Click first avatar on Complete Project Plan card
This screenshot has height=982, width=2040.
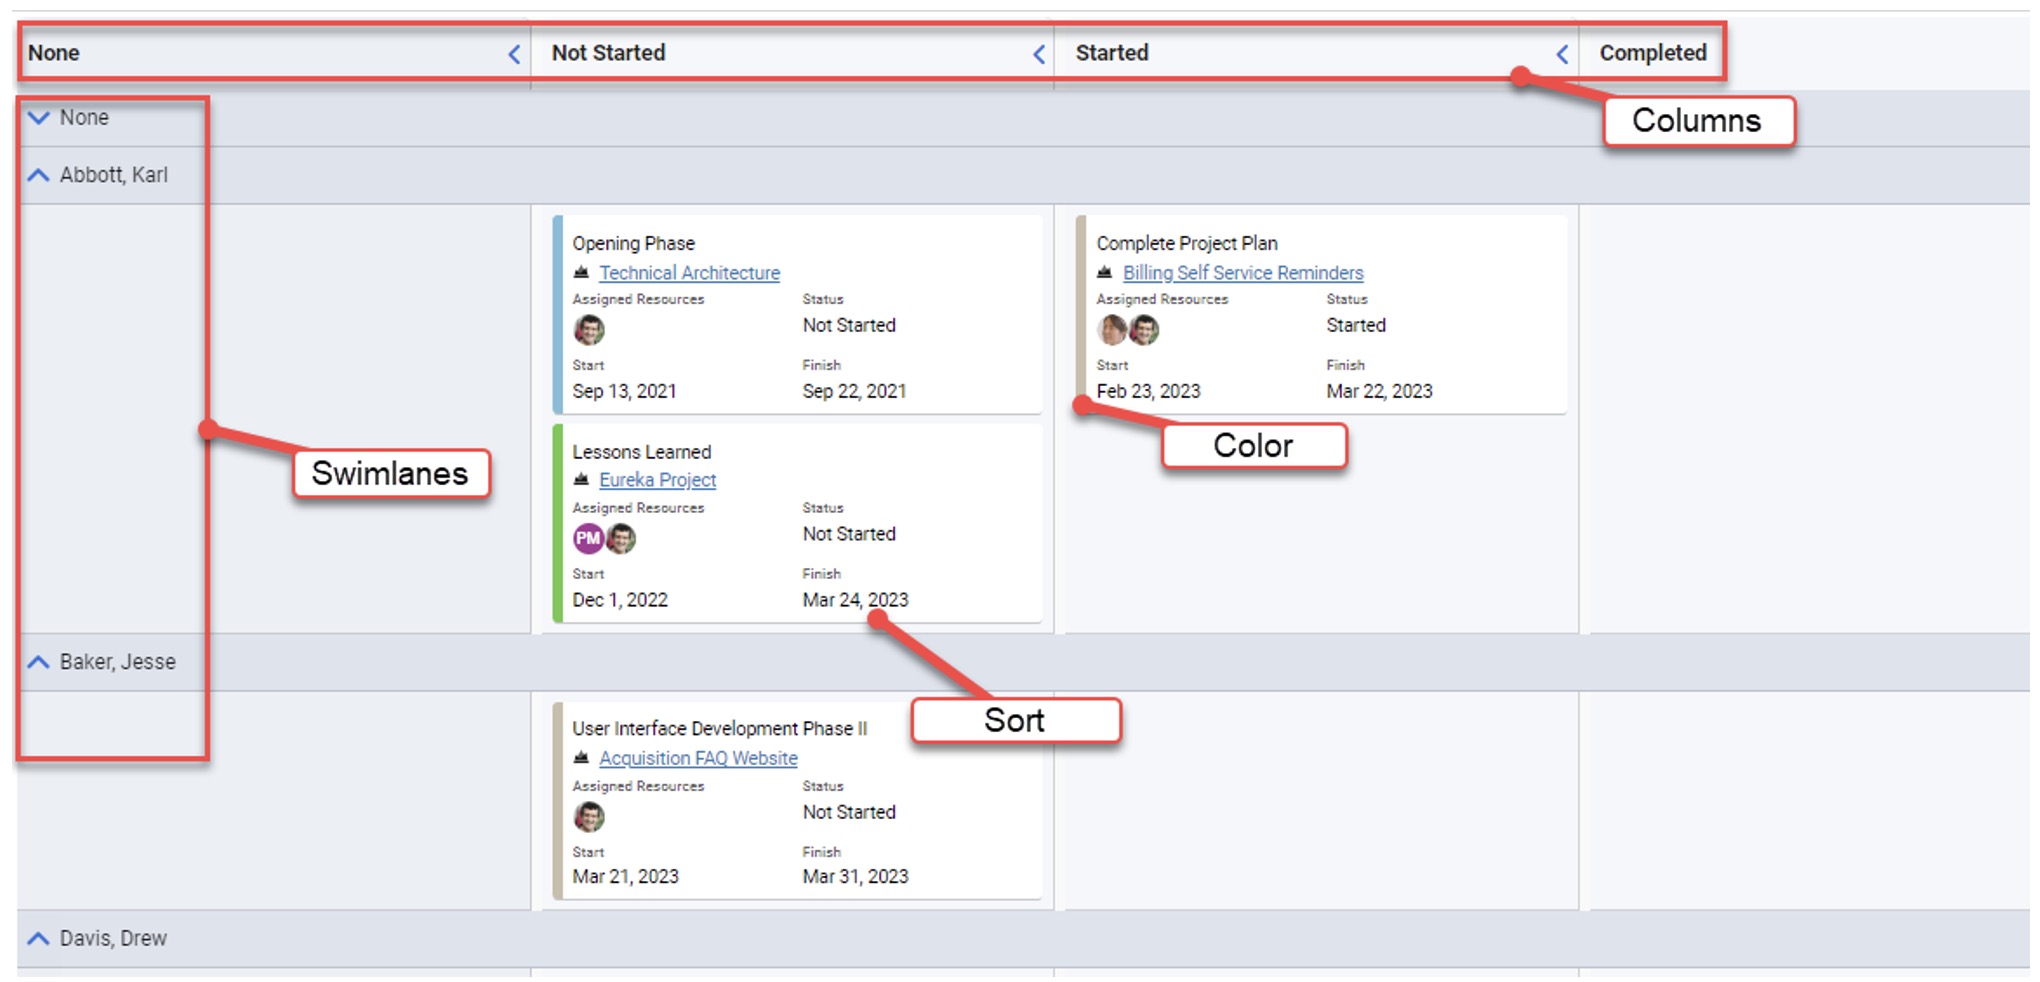(x=1111, y=330)
